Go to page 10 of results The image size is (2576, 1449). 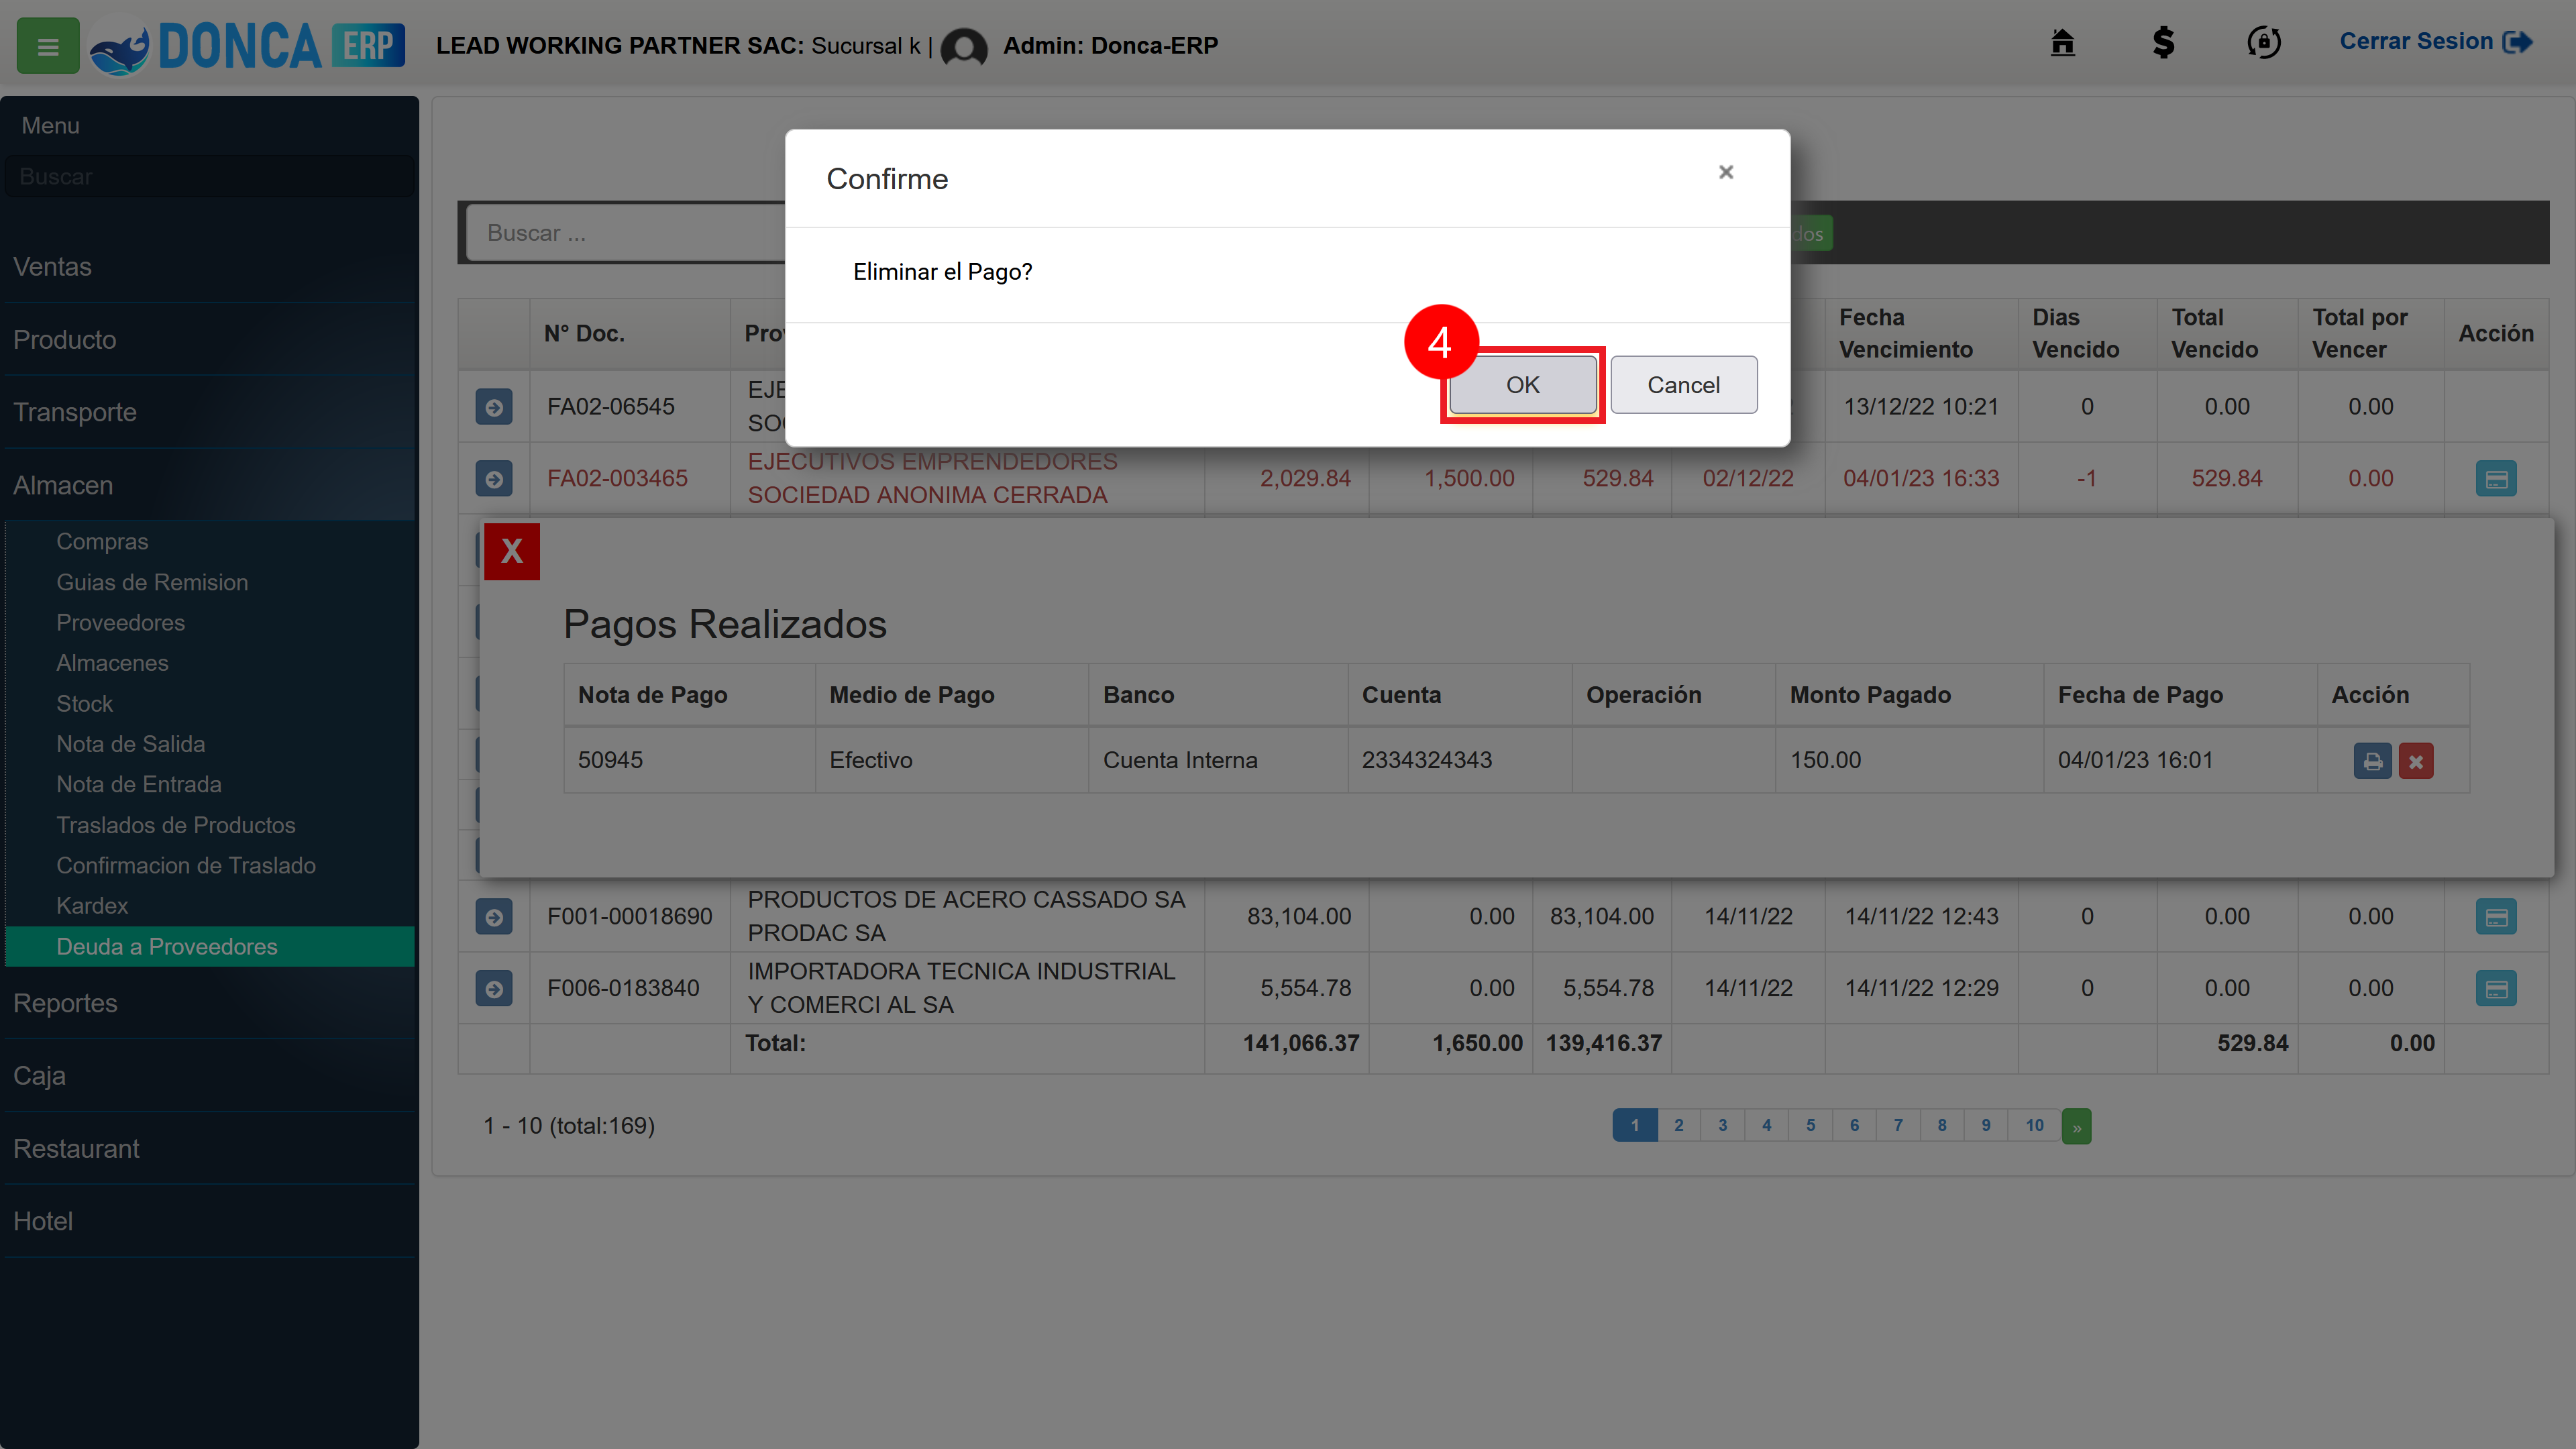coord(2034,1125)
